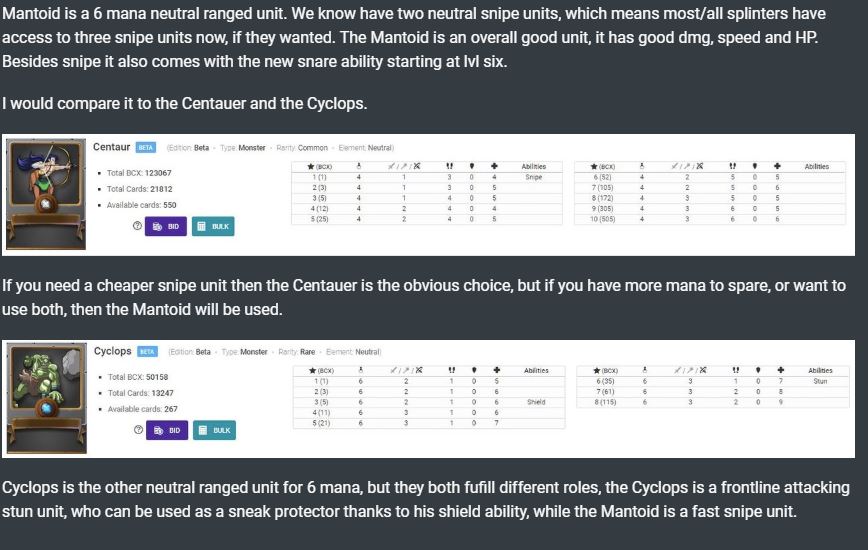
Task: Click the BETA badge next to Centaur
Action: tap(146, 148)
